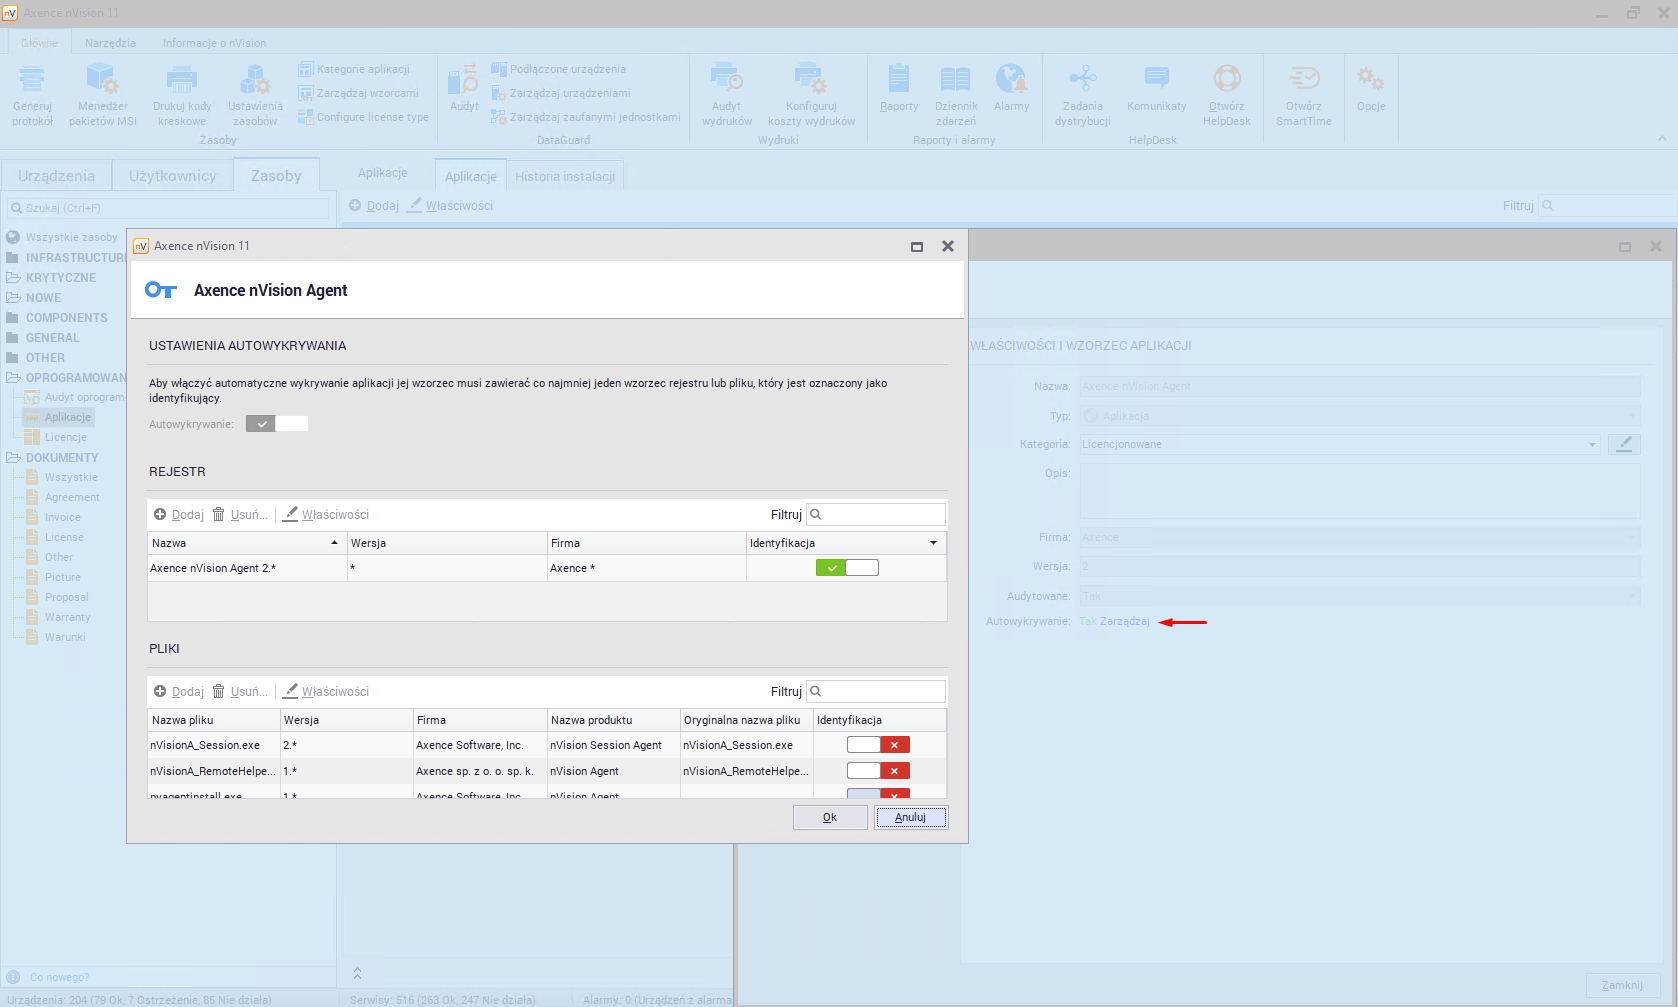Enable identification for nVisionA_RemoteHelper file

click(877, 771)
